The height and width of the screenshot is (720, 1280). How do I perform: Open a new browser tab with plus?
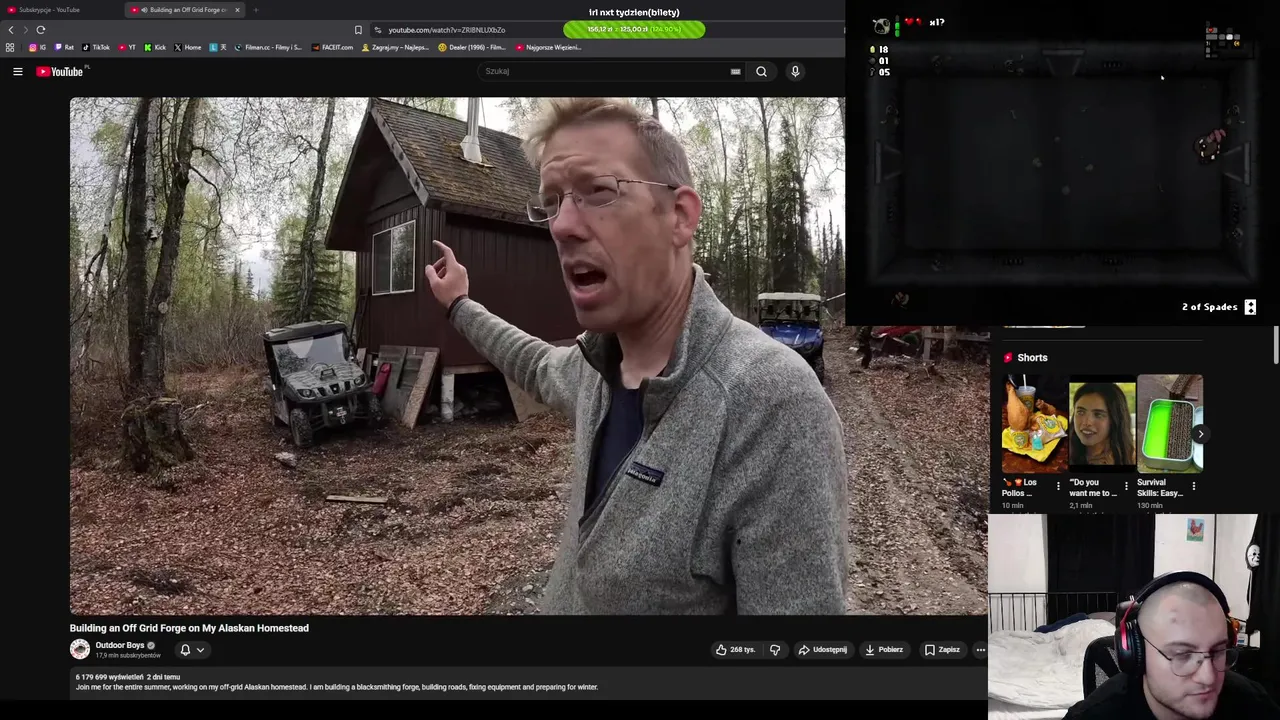pos(256,10)
